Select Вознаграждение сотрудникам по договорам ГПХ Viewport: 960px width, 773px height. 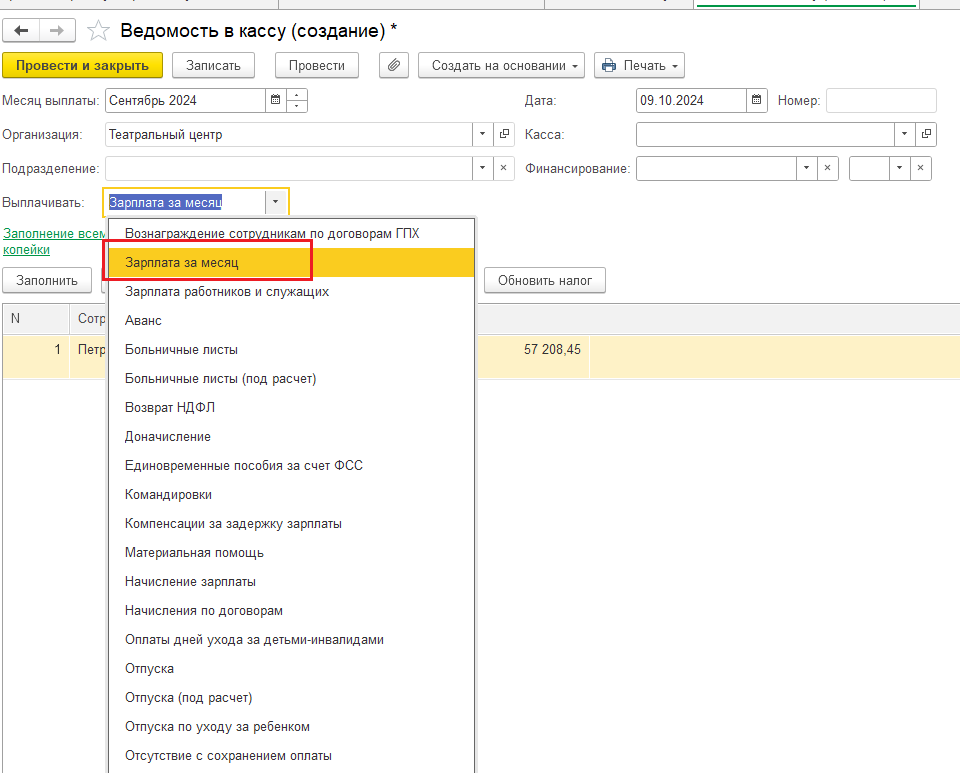tap(291, 233)
